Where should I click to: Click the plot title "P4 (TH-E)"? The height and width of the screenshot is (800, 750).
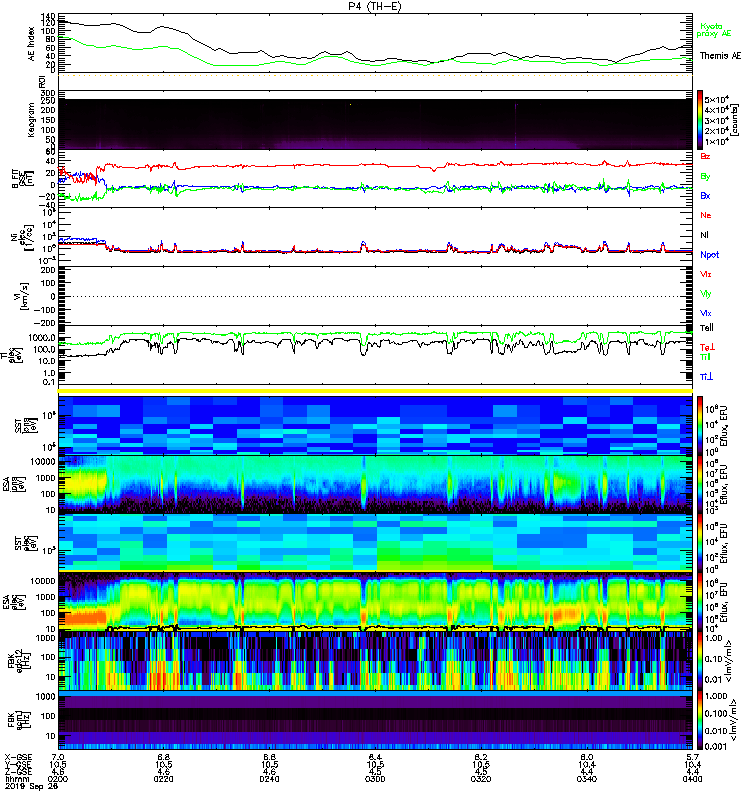[375, 6]
